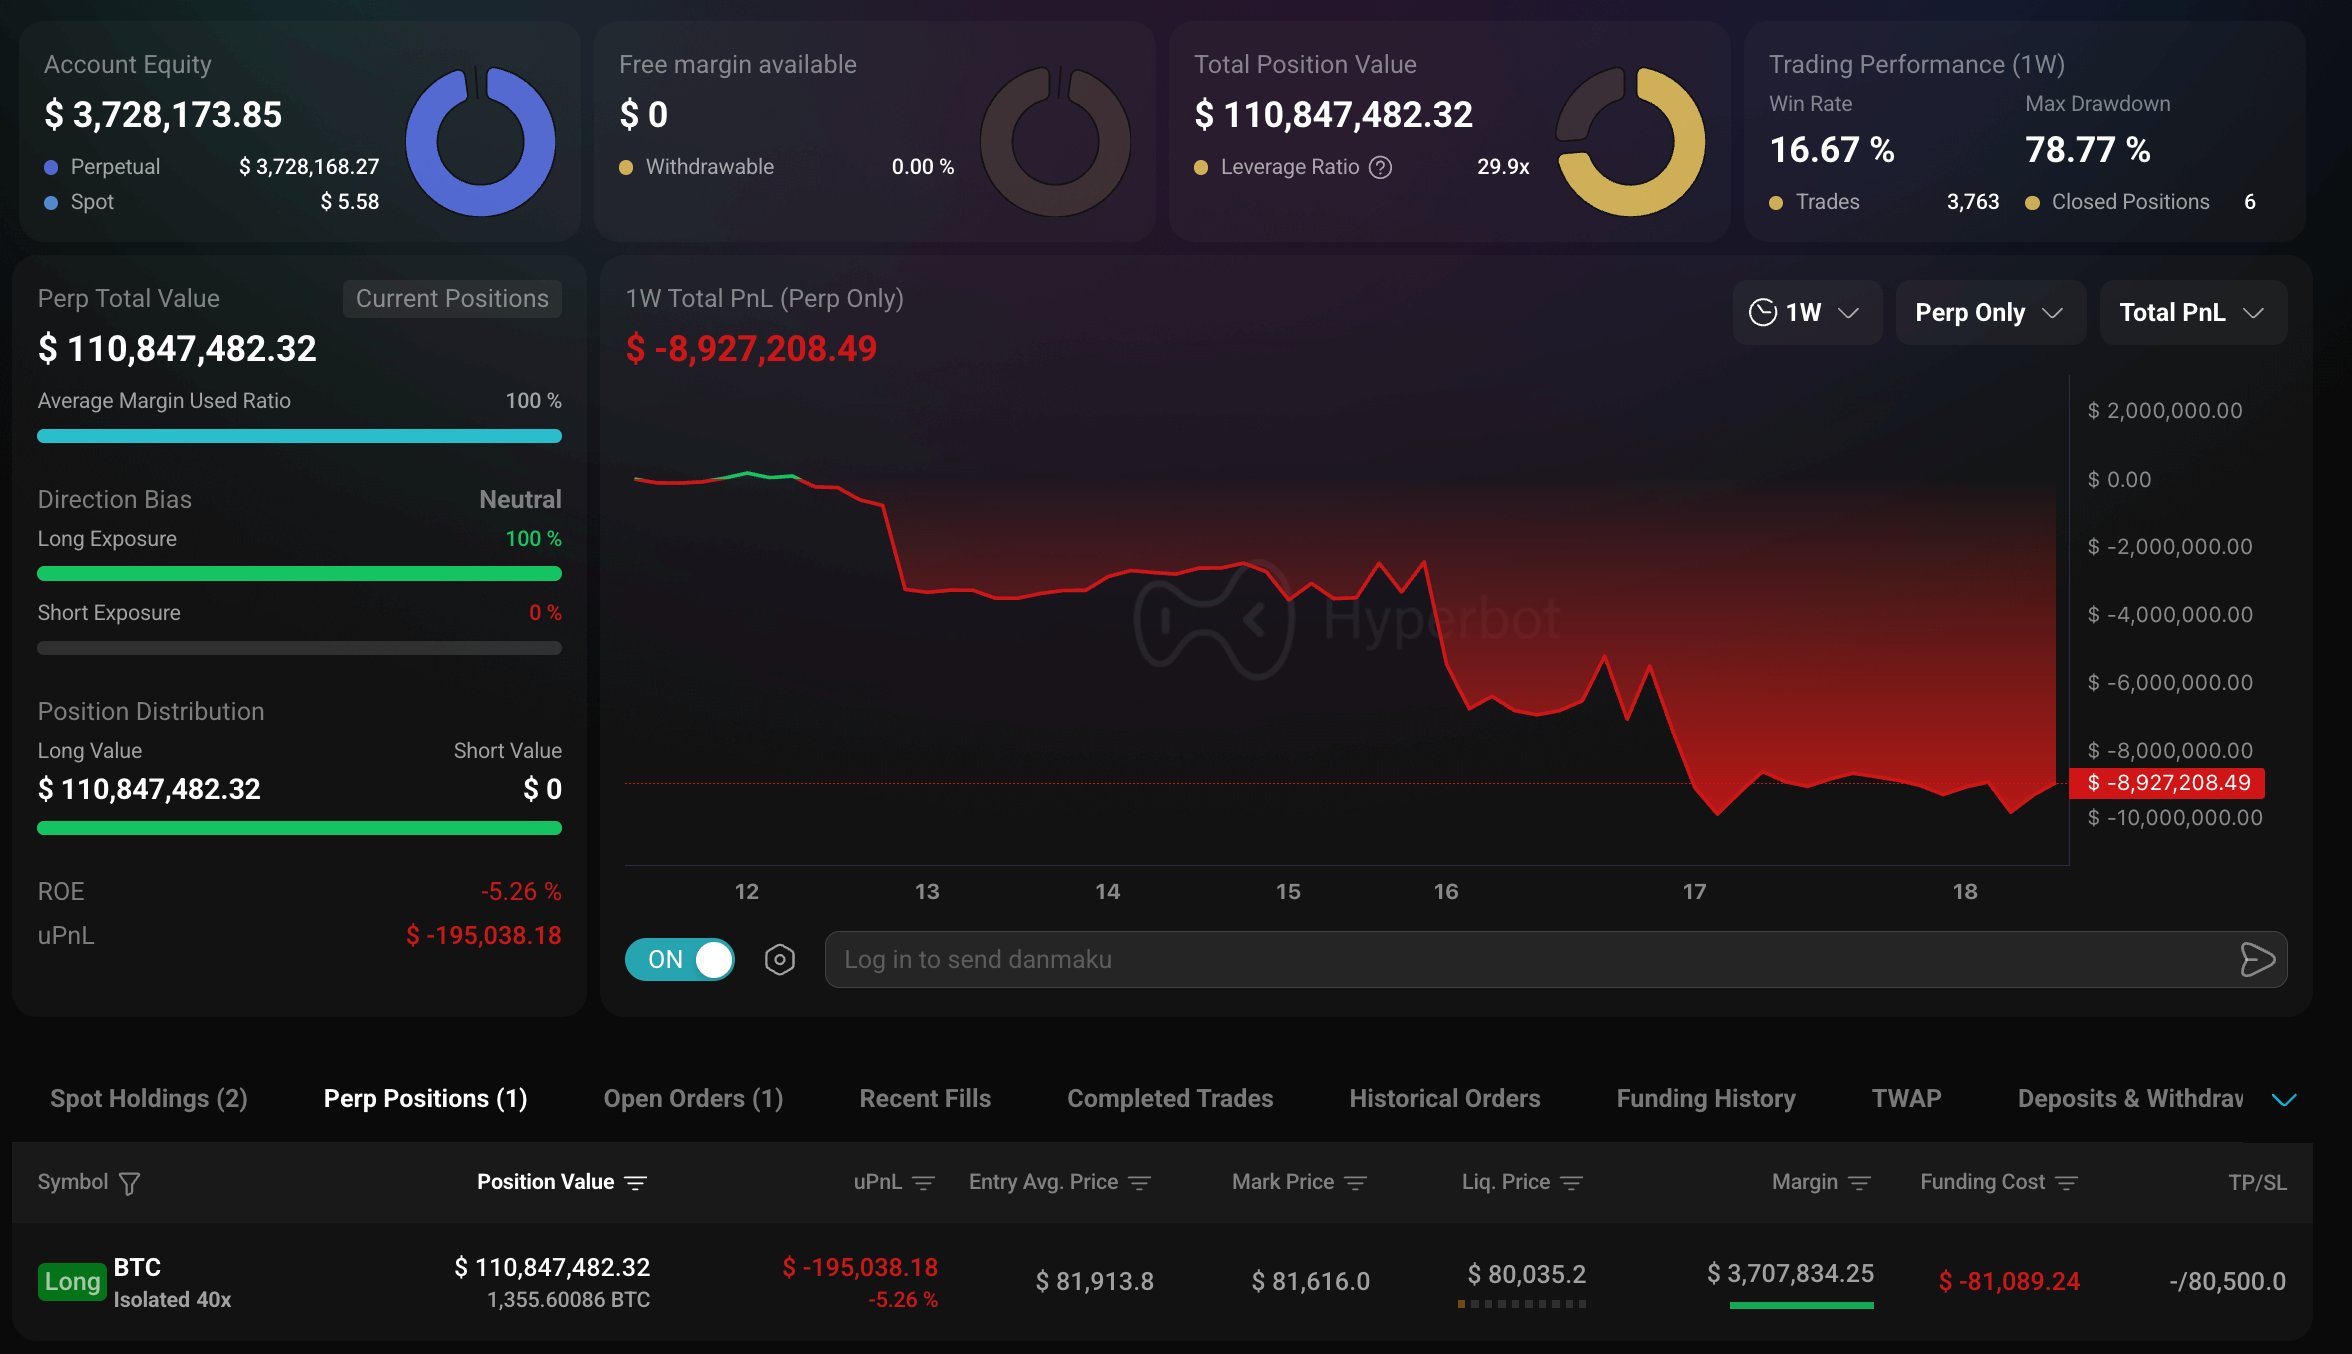Open the danmaku settings hexagon icon
Screen dimensions: 2352x1354
tap(780, 960)
